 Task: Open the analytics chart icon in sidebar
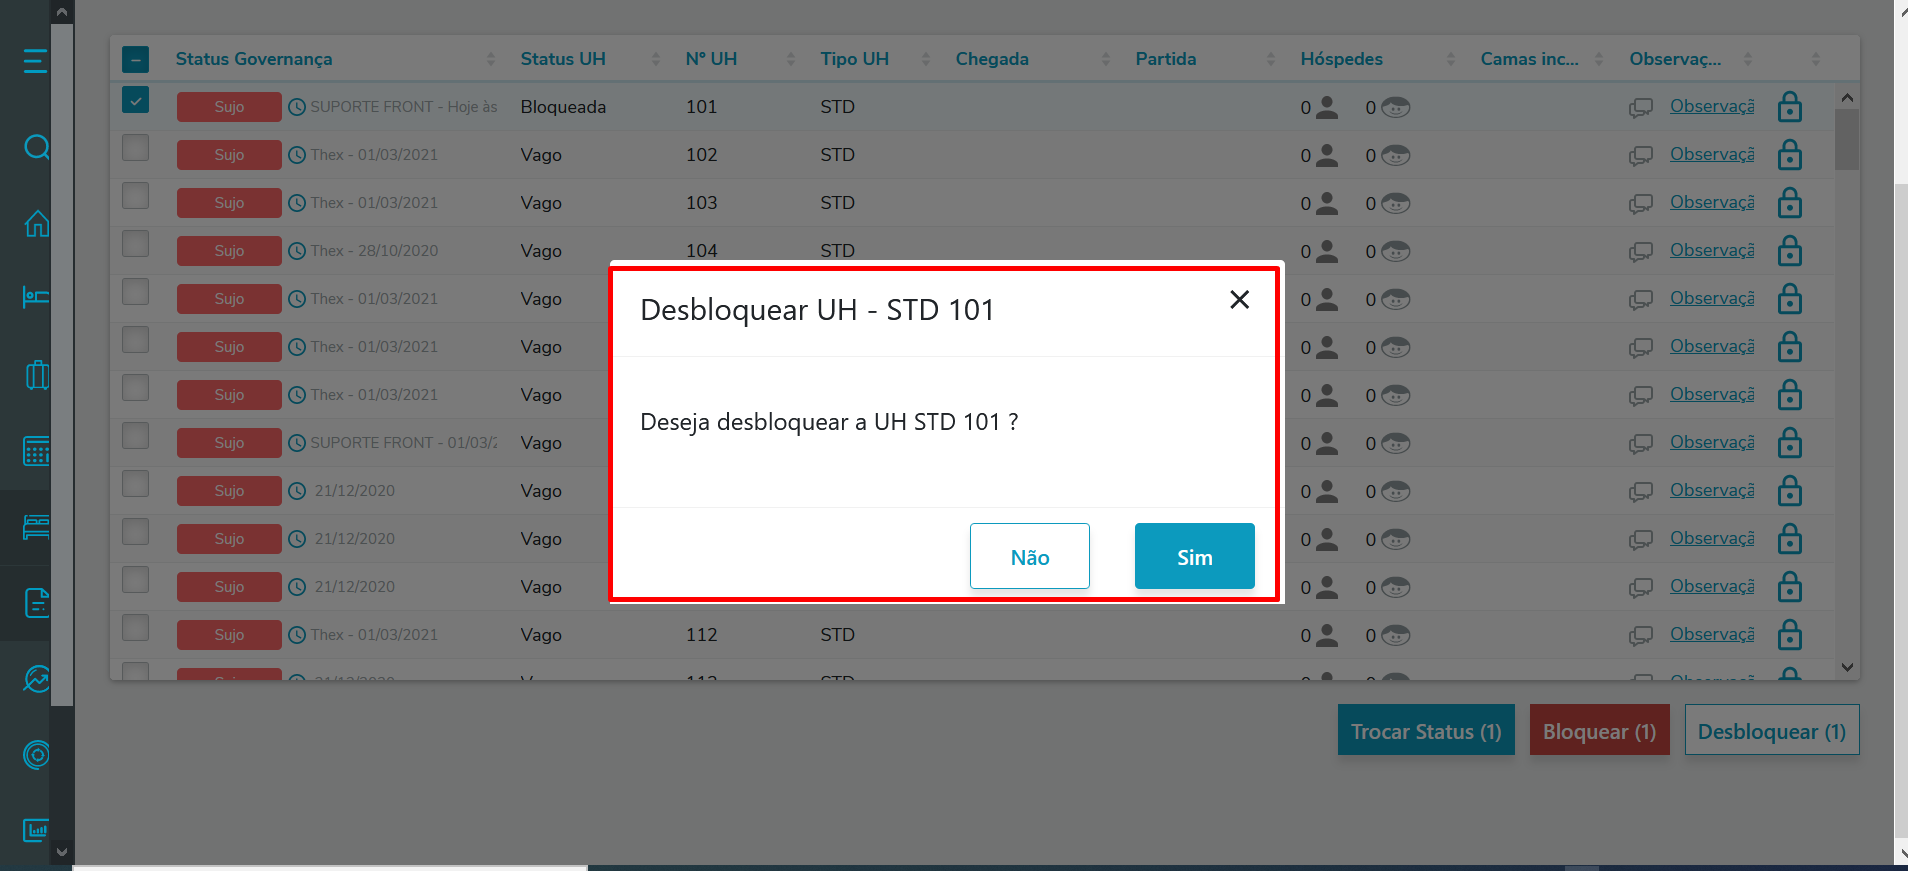pos(36,679)
